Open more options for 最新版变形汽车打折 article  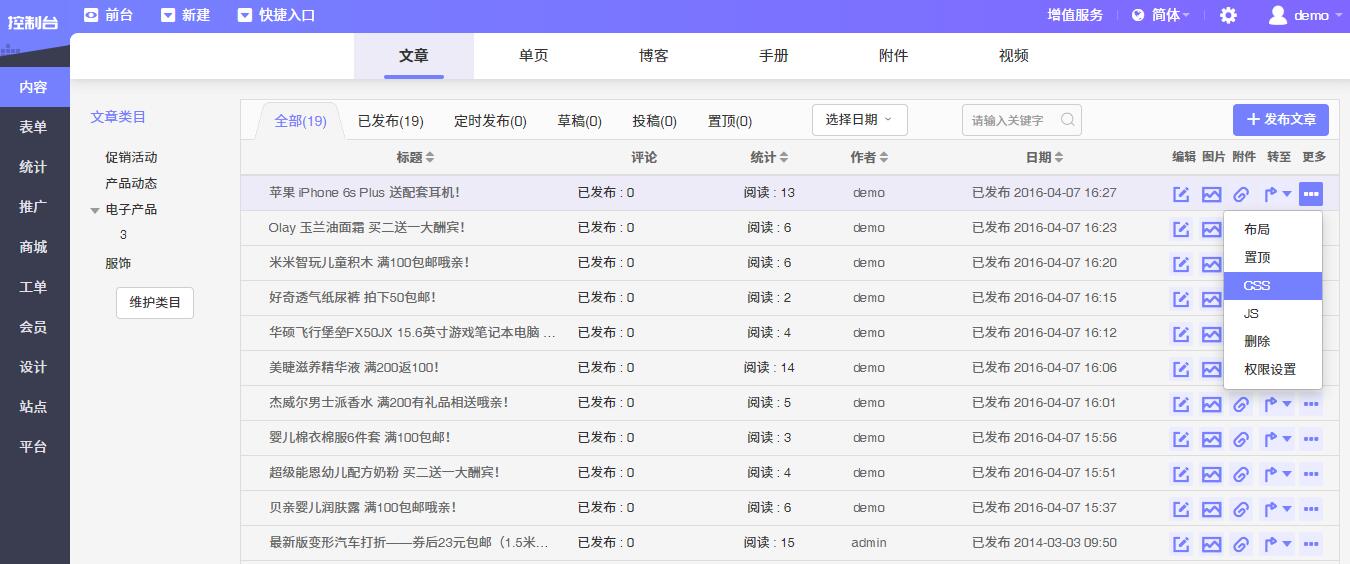(x=1311, y=544)
